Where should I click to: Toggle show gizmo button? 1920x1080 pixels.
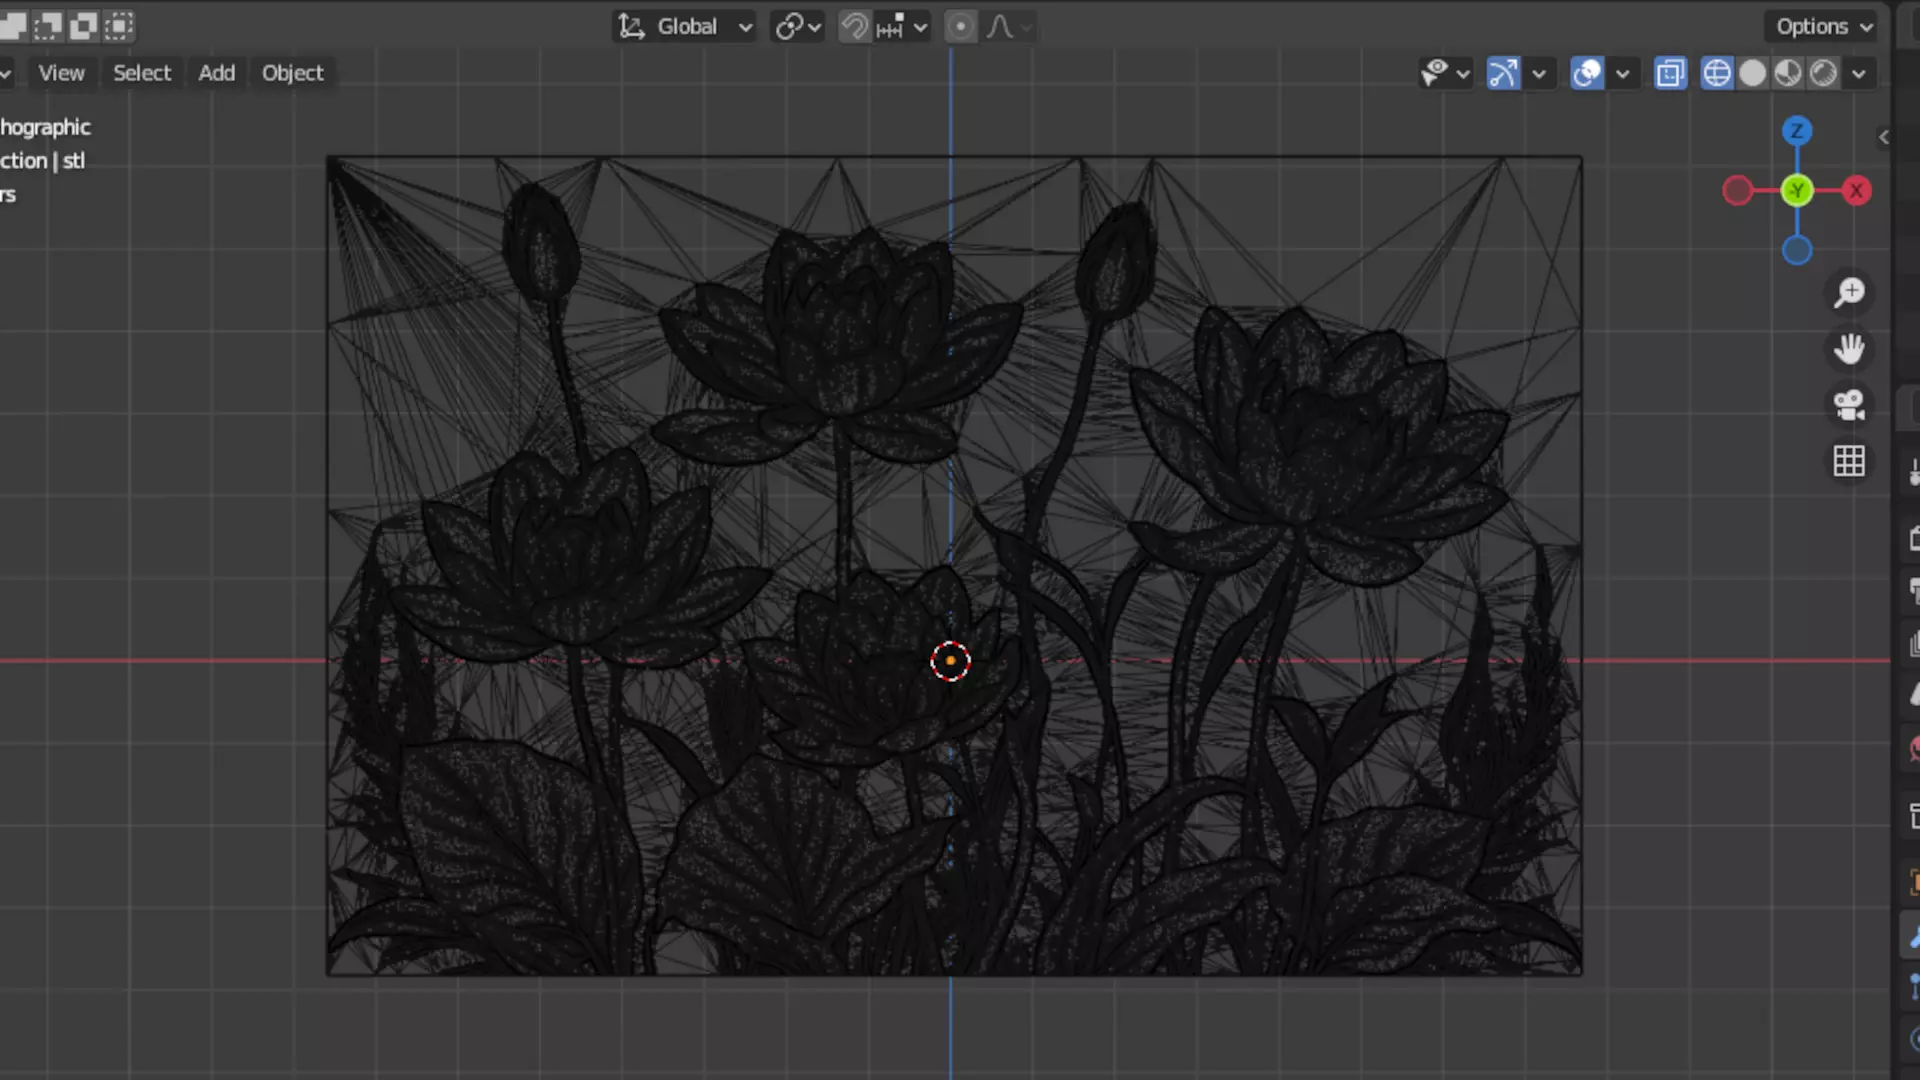point(1503,73)
